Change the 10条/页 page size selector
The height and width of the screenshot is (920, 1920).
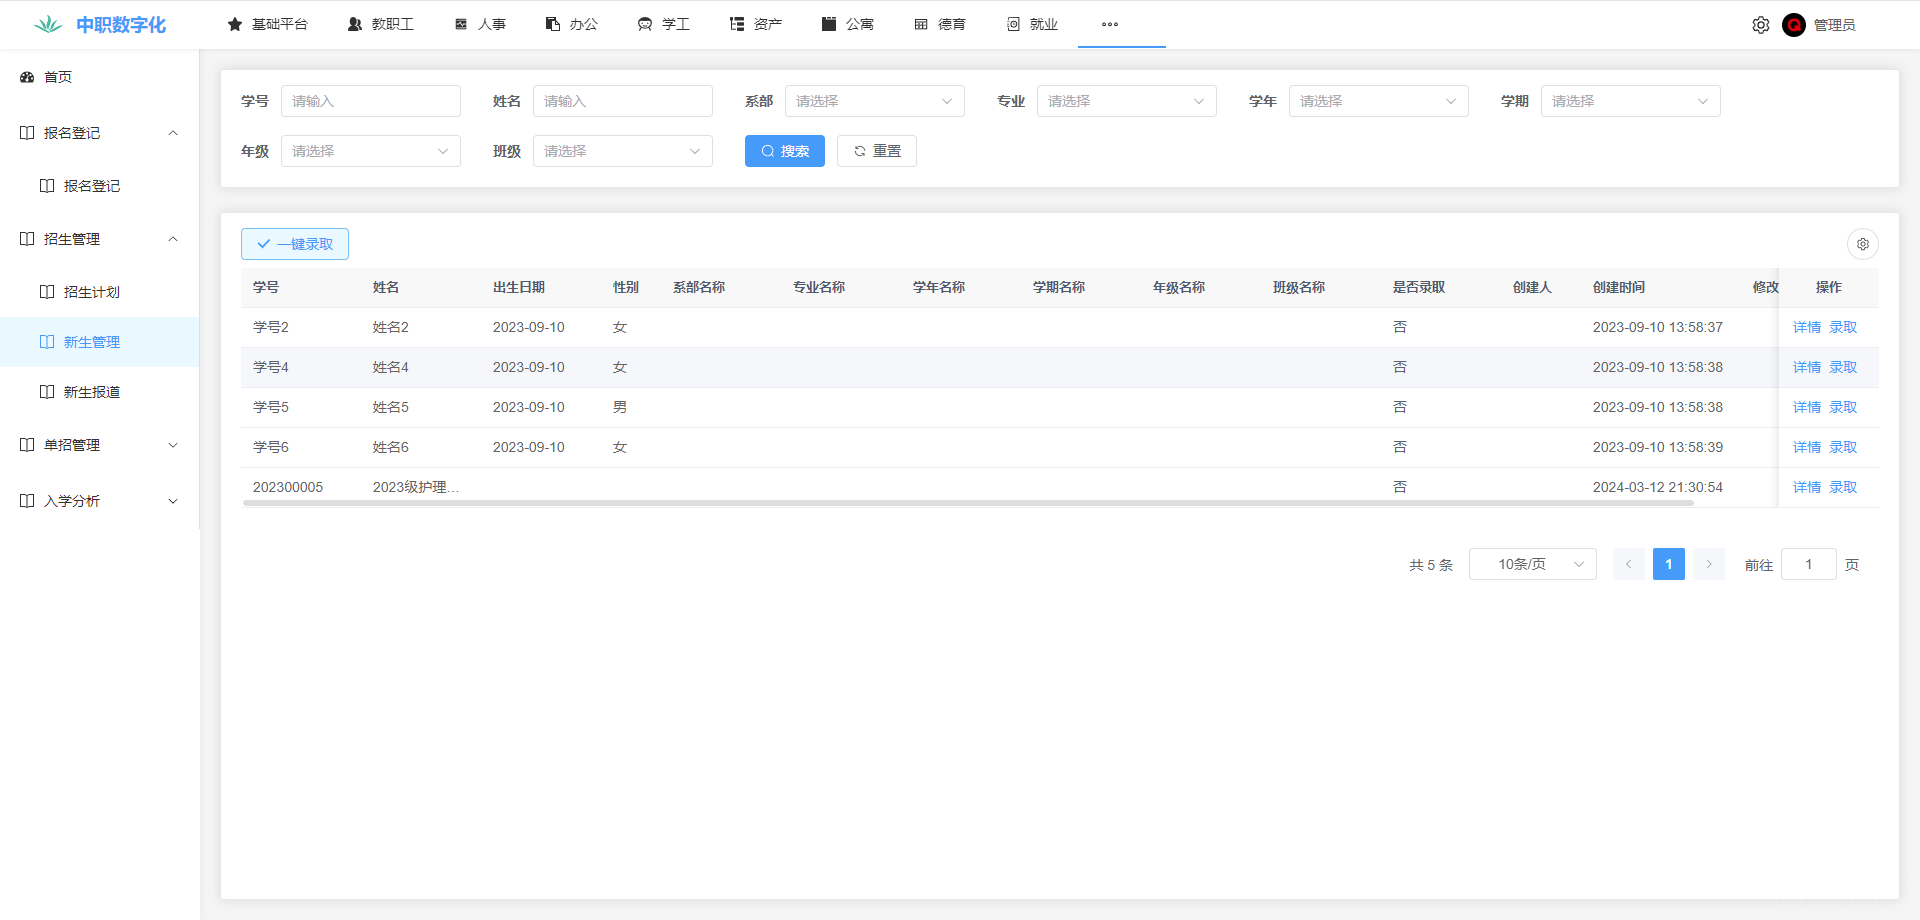coord(1532,564)
